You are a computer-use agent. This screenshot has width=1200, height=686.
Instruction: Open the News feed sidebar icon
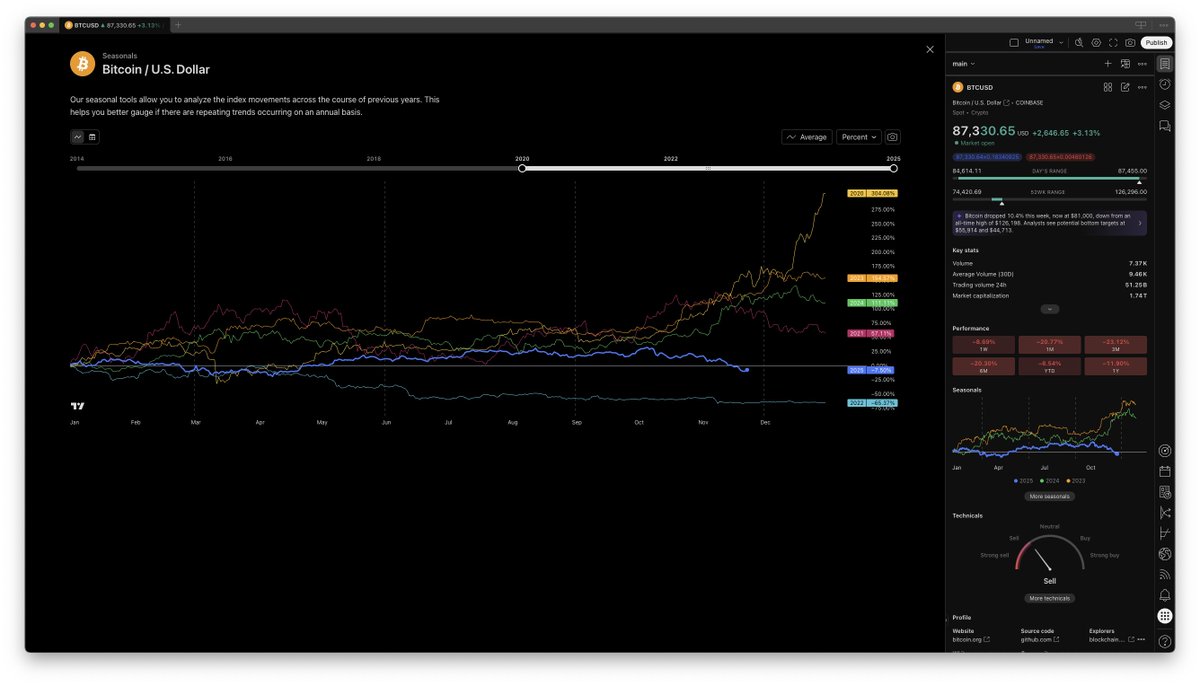click(x=1165, y=574)
